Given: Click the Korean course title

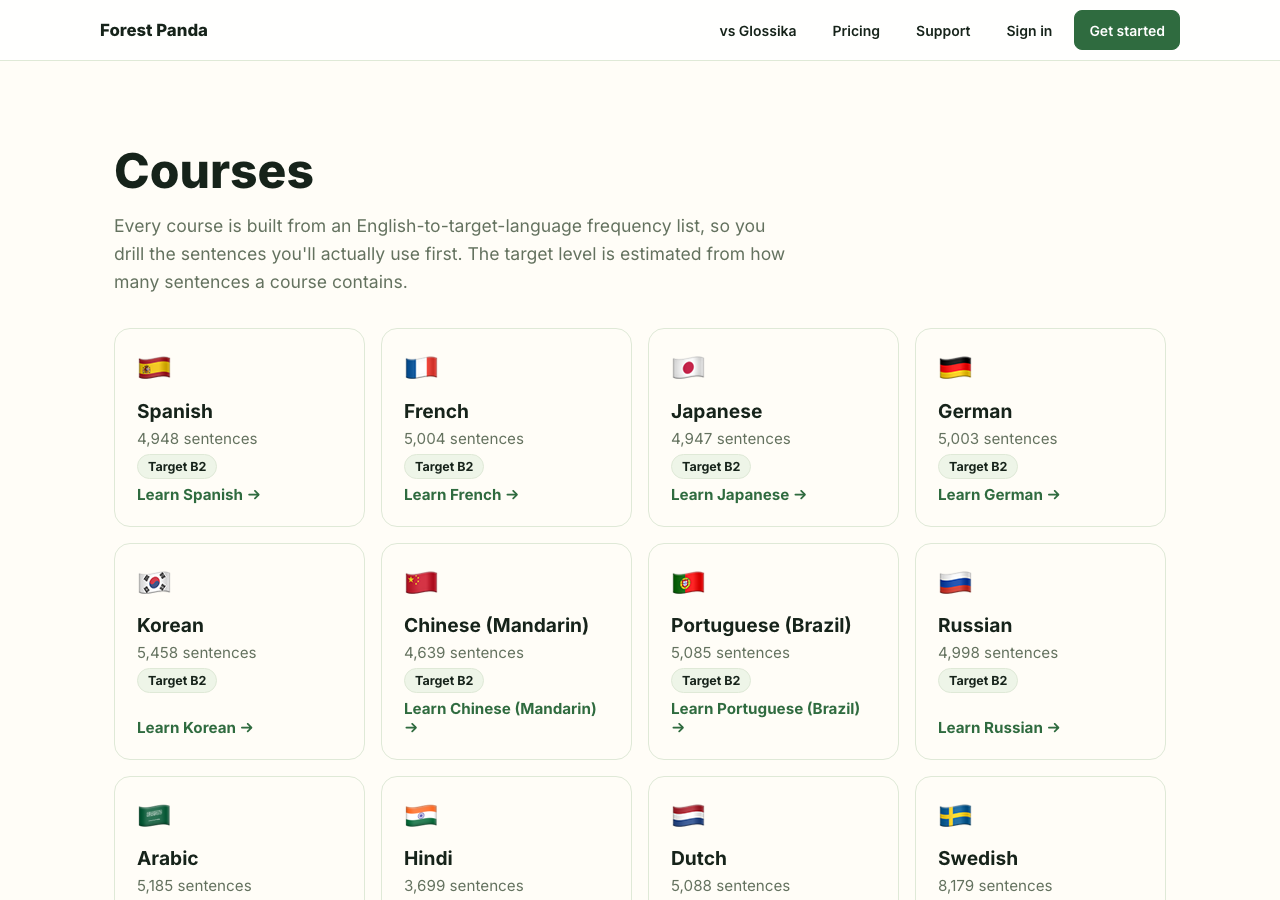Looking at the screenshot, I should 170,625.
